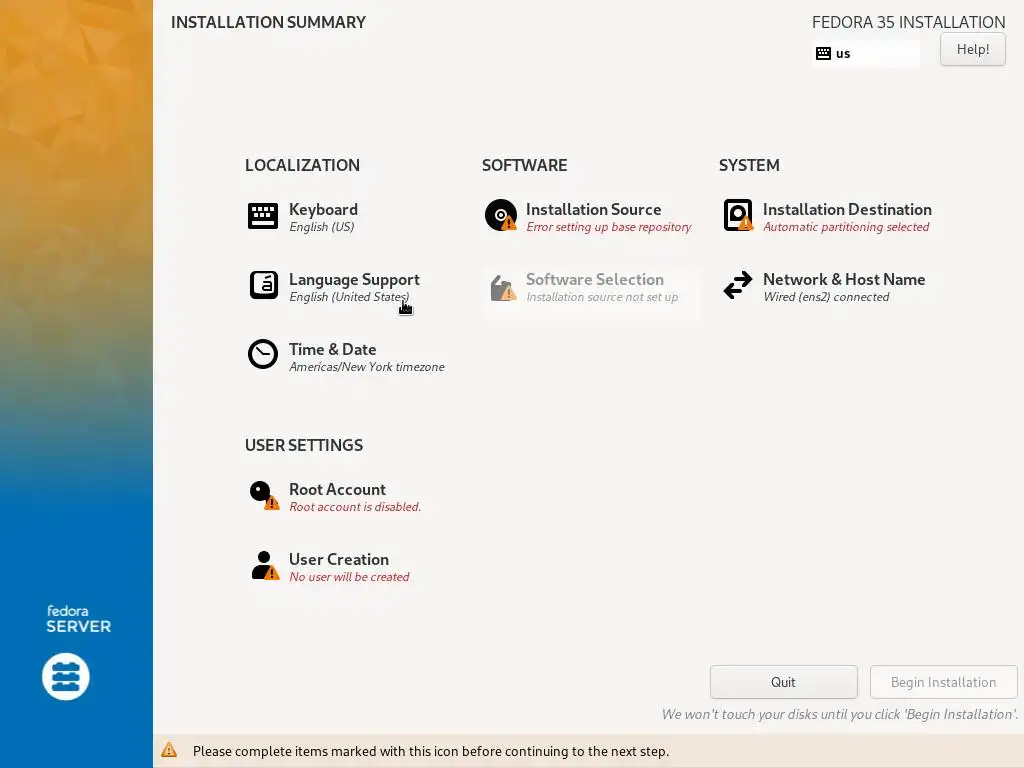1024x768 pixels.
Task: Click 'Americas/New York timezone' text
Action: tap(367, 367)
